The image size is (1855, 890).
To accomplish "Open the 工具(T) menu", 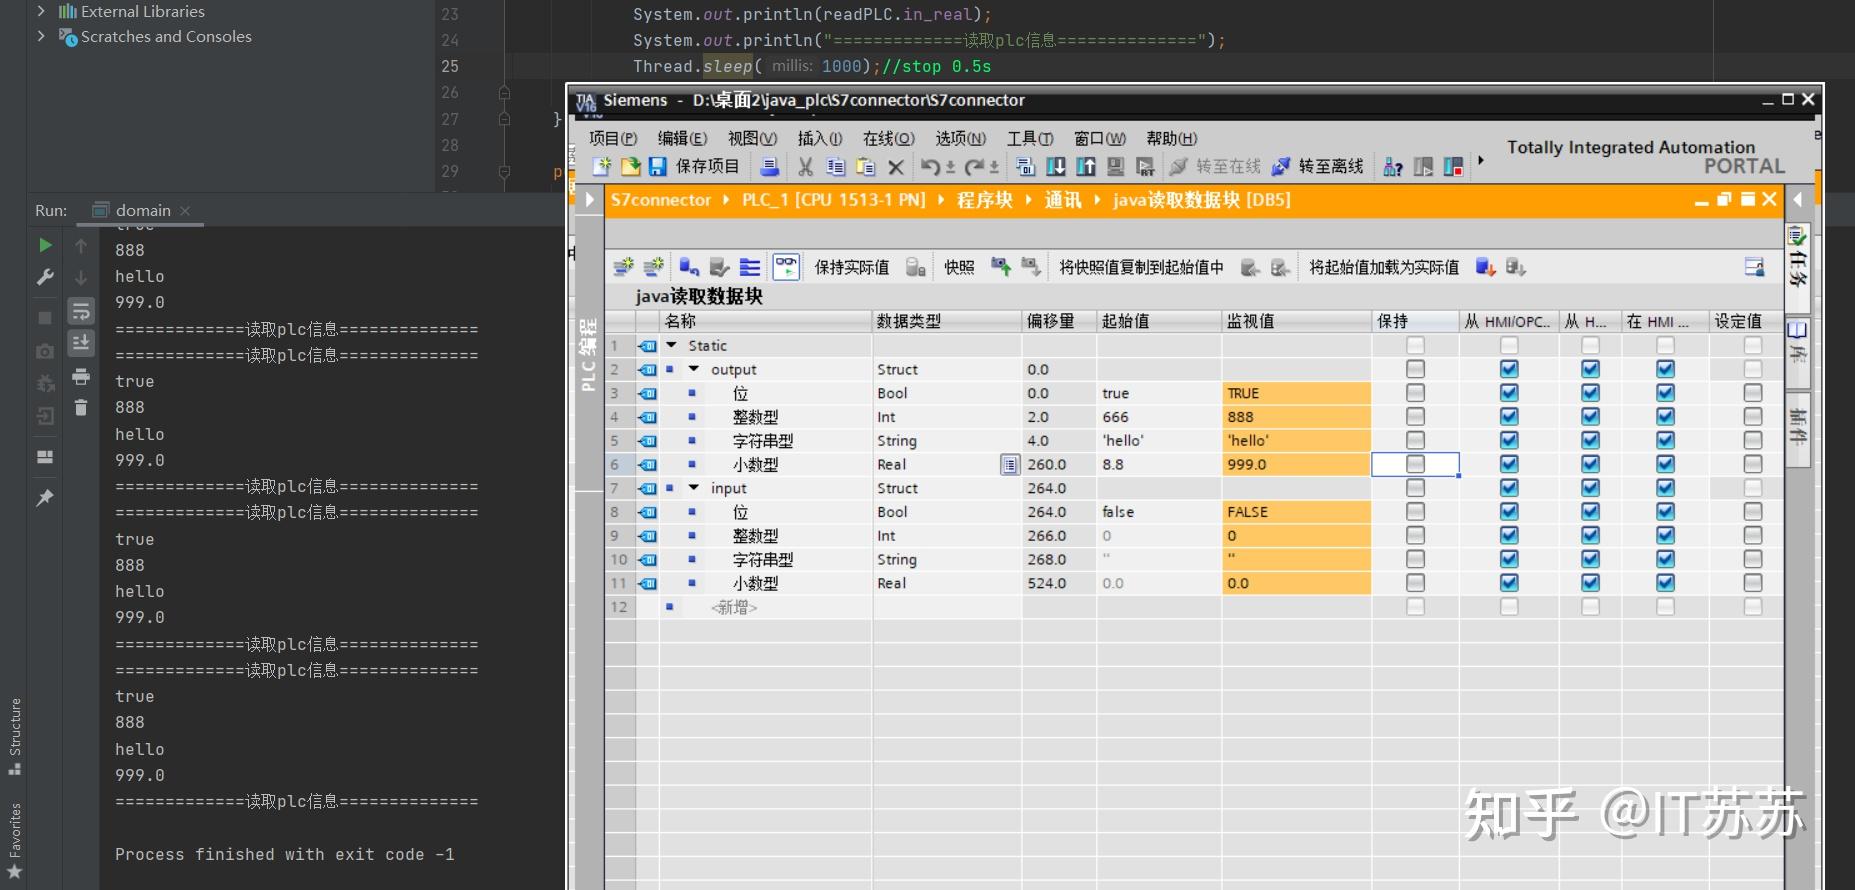I will tap(1030, 138).
